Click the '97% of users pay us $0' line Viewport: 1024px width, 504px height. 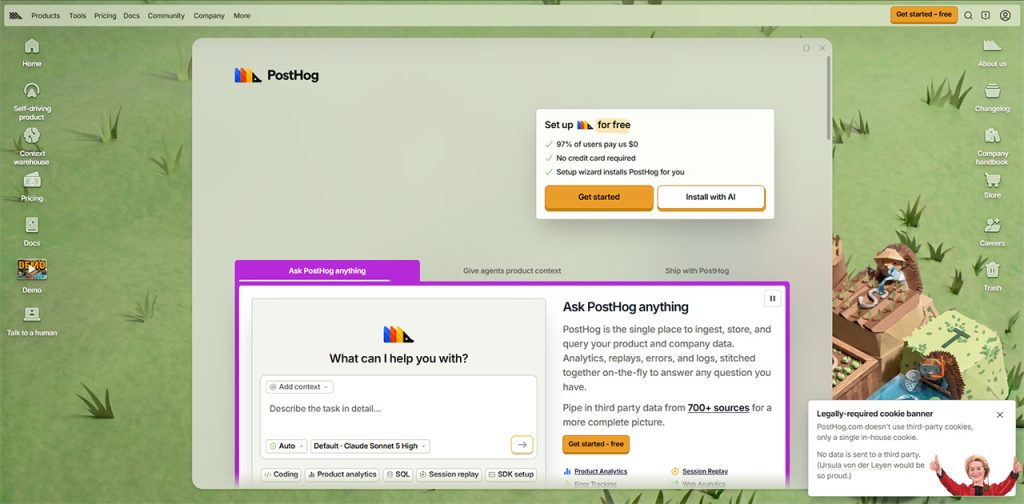(597, 144)
